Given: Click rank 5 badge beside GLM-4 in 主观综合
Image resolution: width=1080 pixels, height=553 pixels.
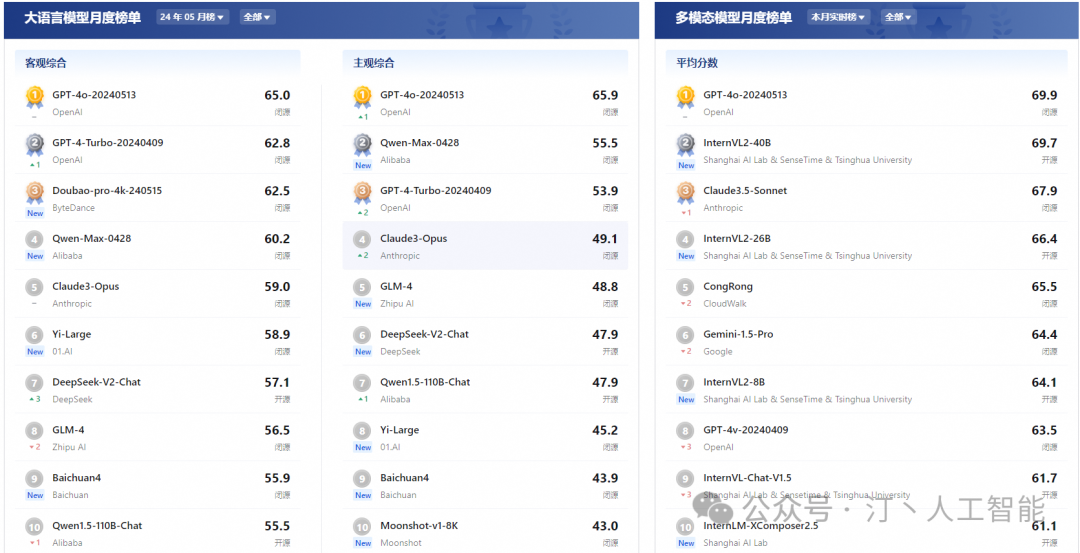Looking at the screenshot, I should (362, 287).
